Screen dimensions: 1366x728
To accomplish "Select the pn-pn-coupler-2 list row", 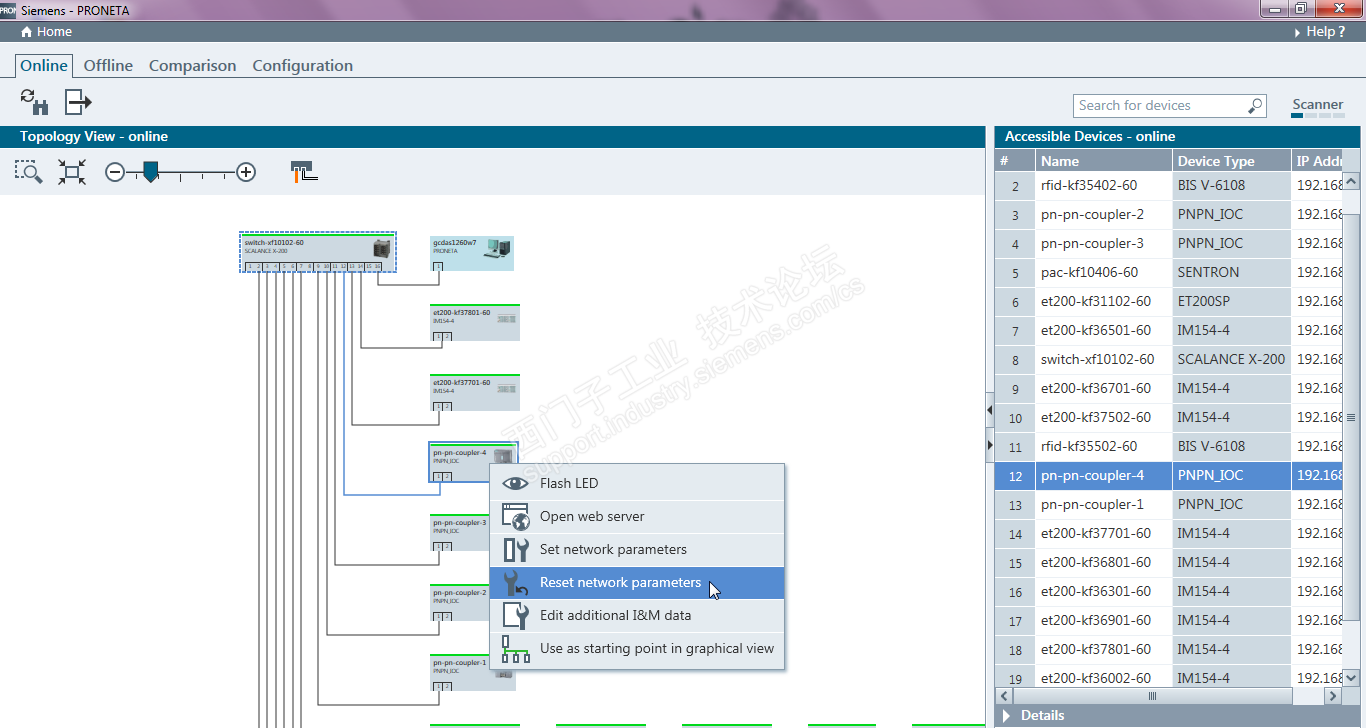I will pos(1168,215).
